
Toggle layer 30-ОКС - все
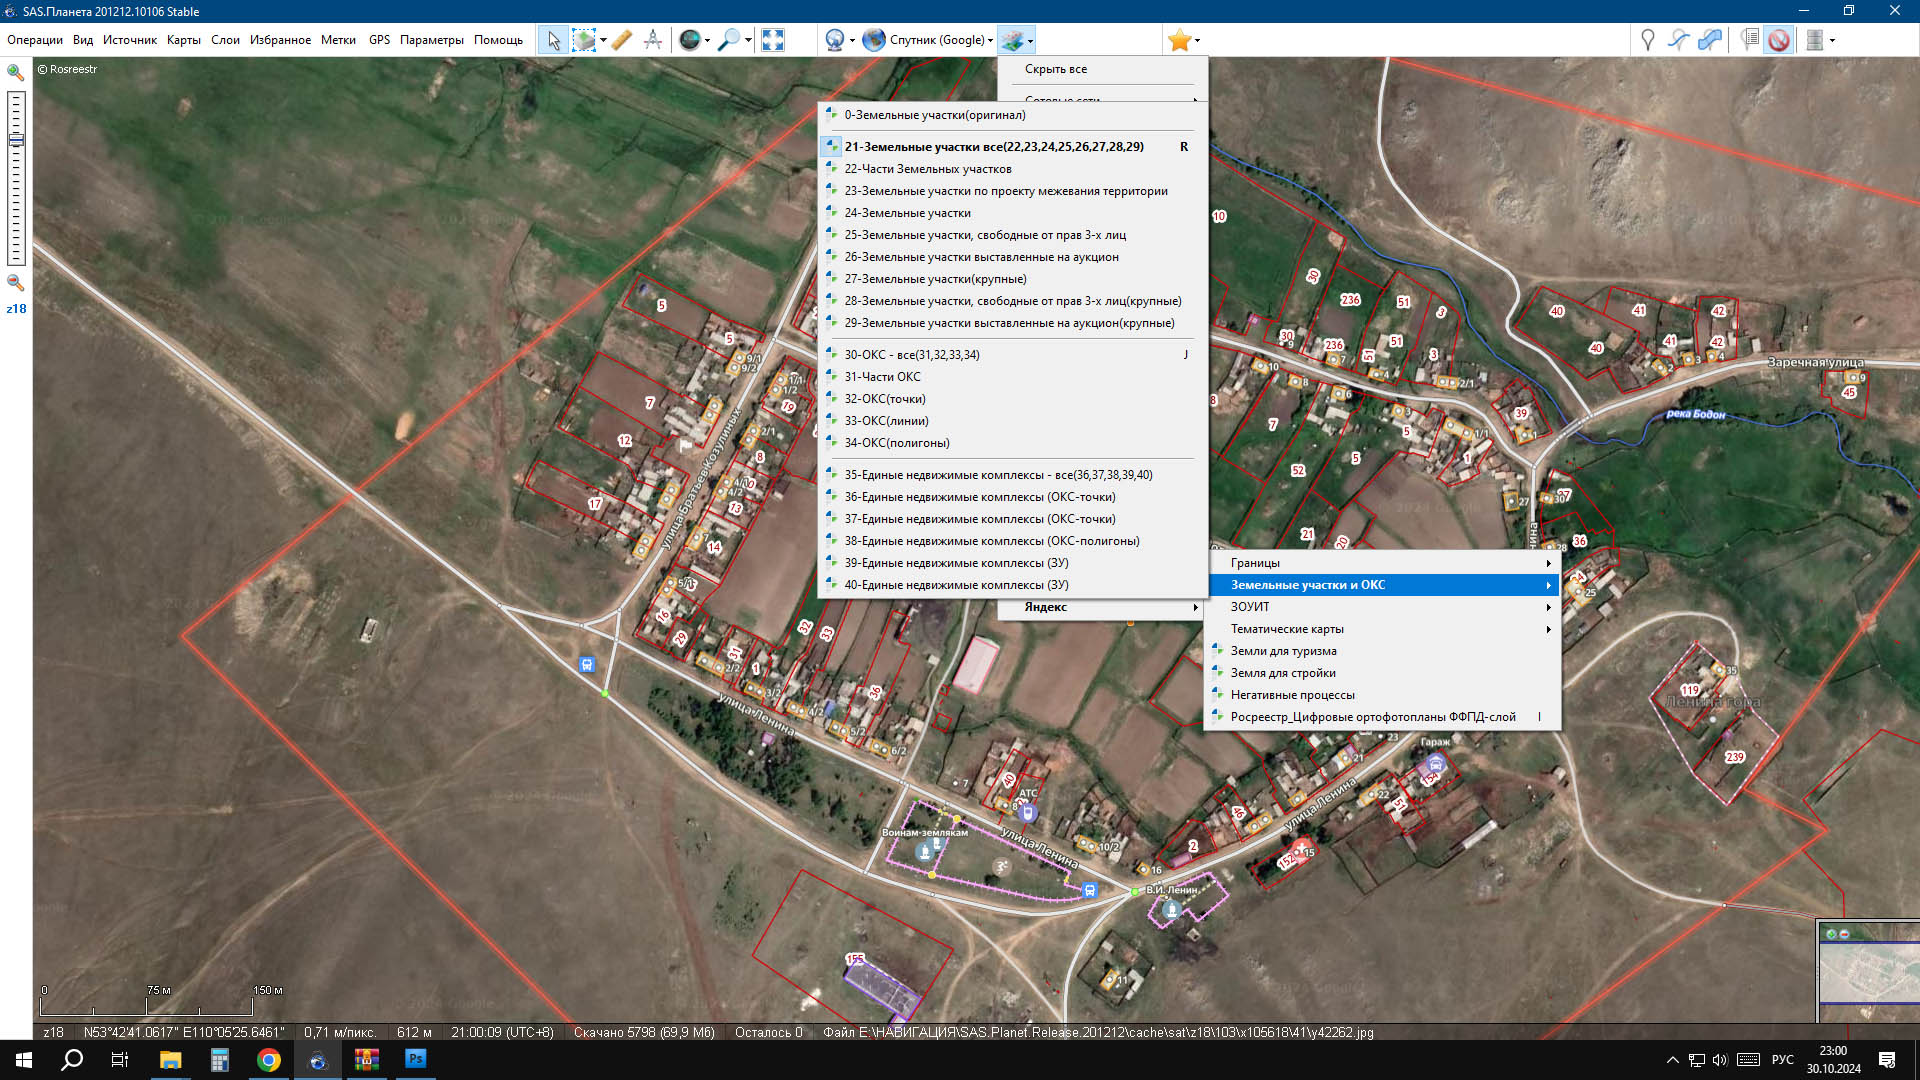pos(911,355)
